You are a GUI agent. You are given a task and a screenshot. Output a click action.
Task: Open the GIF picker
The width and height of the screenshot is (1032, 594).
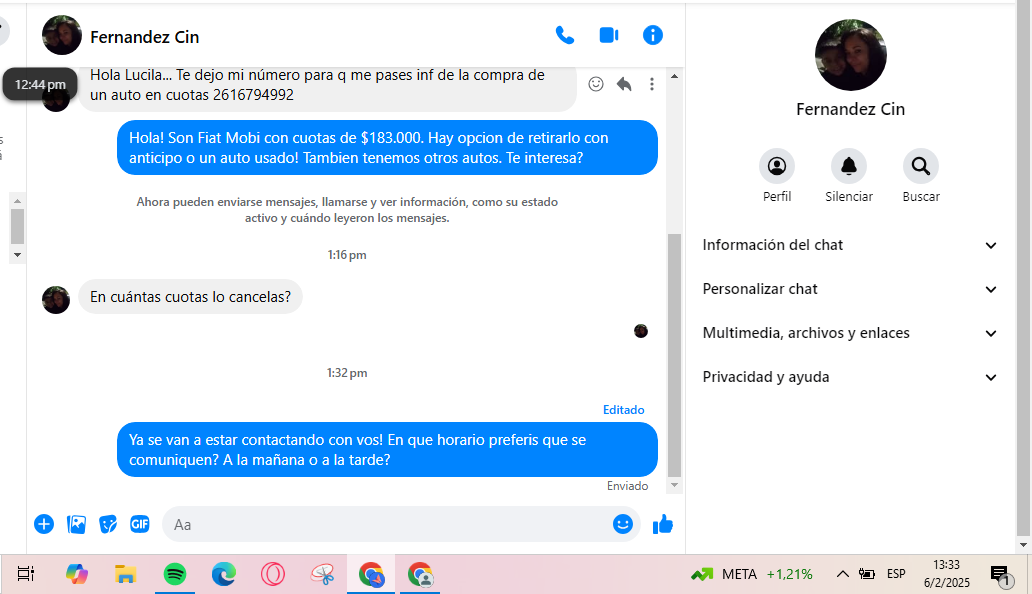(140, 524)
